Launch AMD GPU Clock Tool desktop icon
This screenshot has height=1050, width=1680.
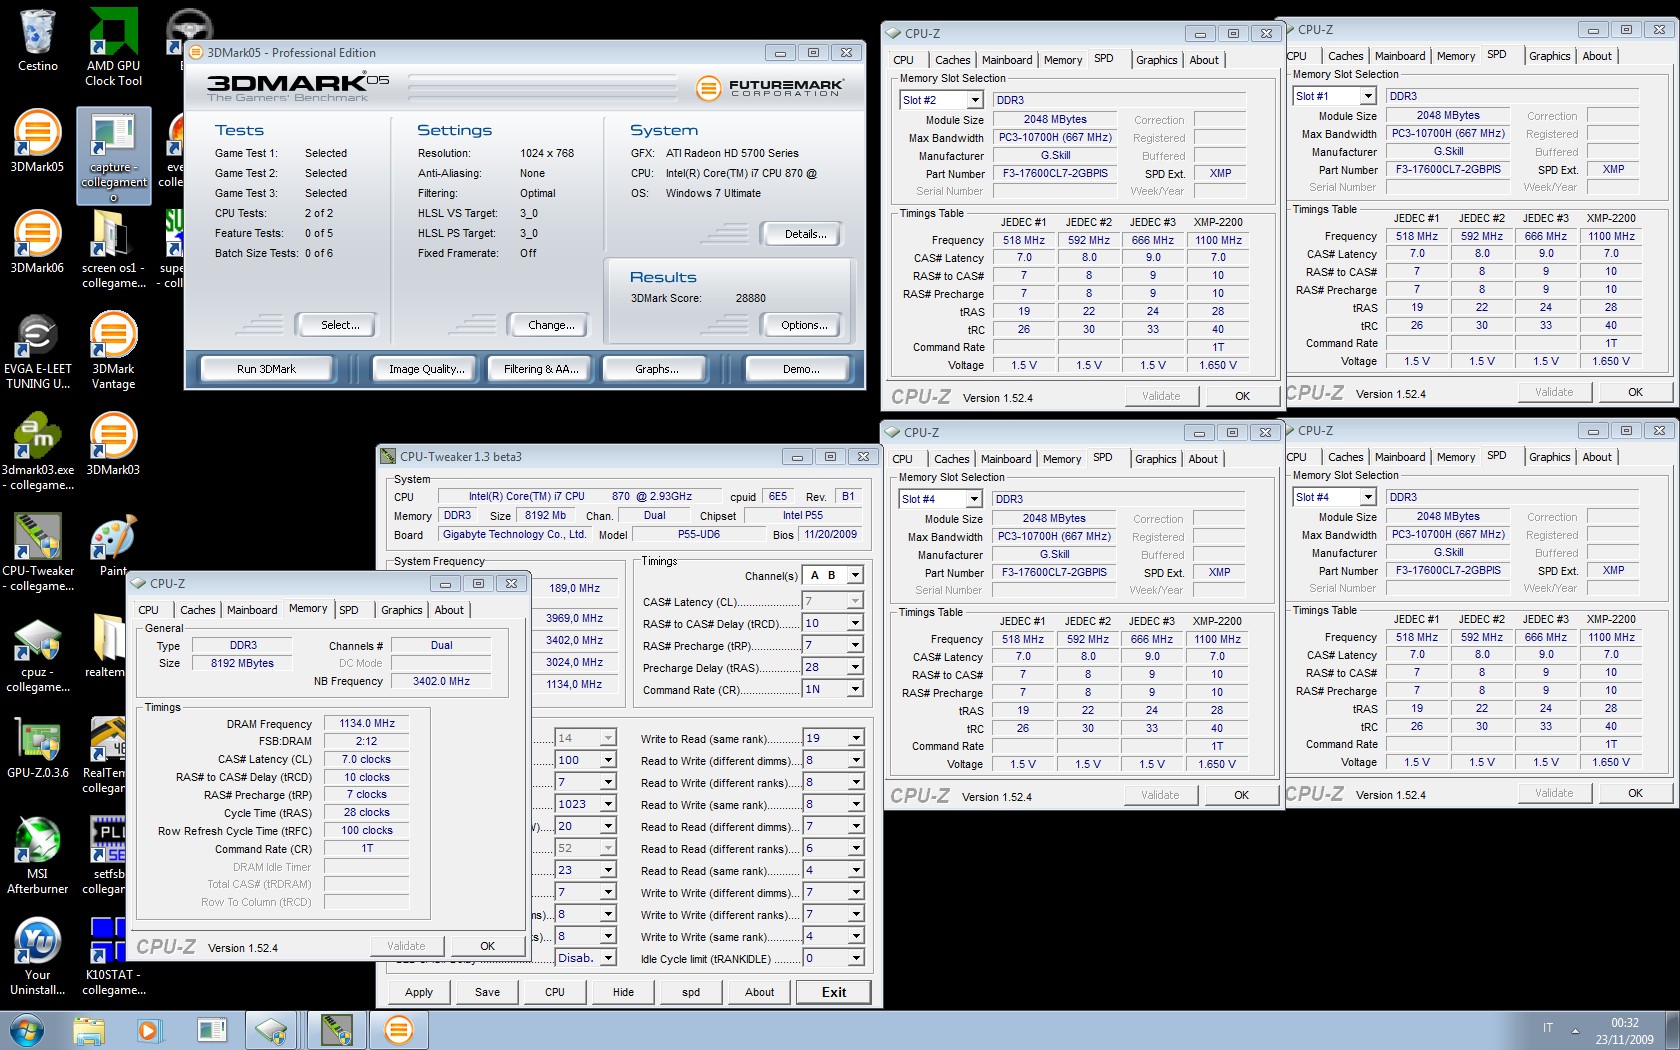coord(113,46)
